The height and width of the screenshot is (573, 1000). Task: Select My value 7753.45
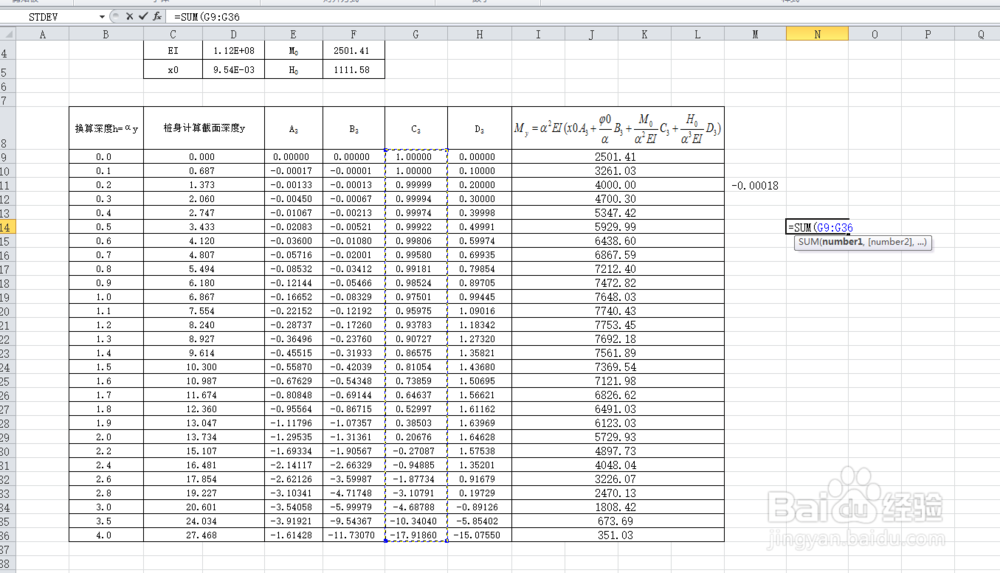coord(617,325)
